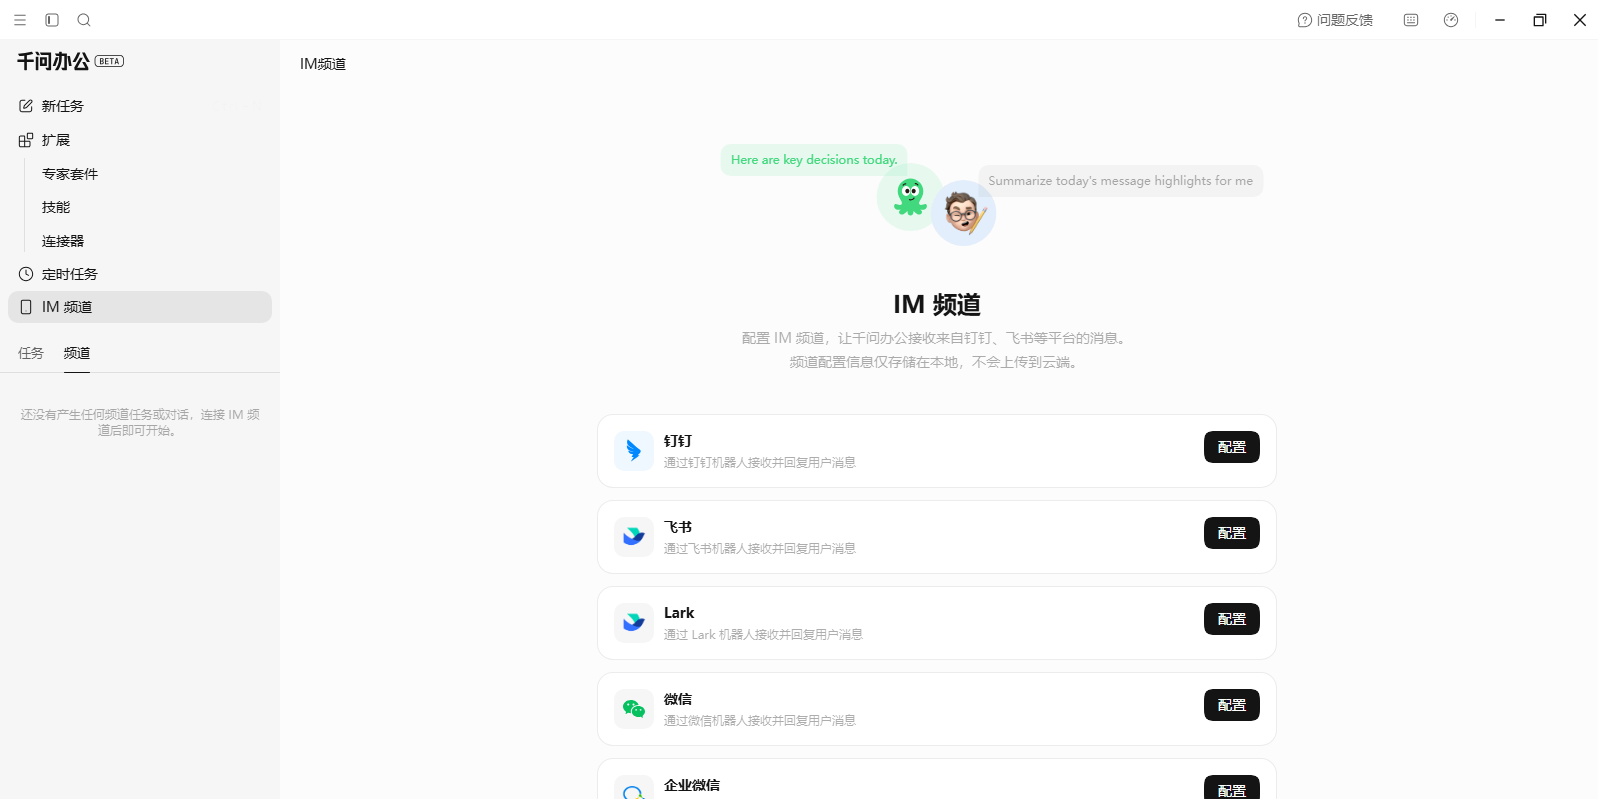Click the 千问办公 logo

[x=53, y=61]
